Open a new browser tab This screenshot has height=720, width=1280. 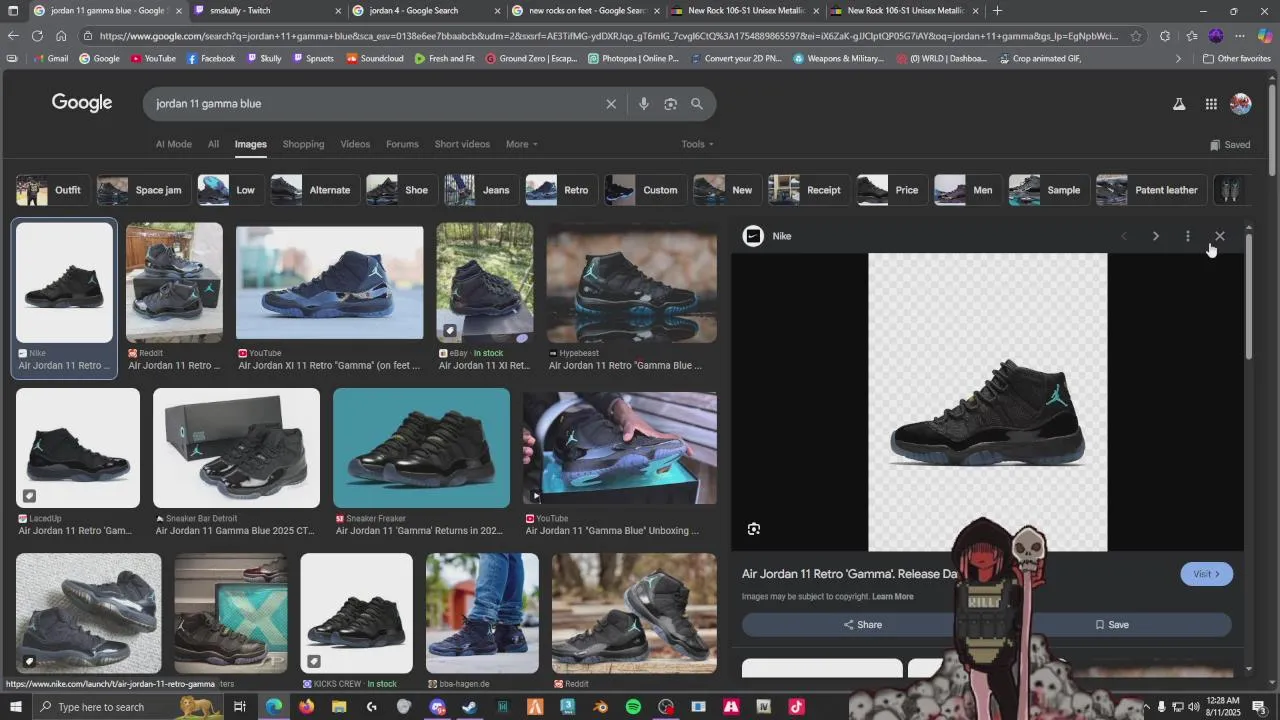[997, 11]
